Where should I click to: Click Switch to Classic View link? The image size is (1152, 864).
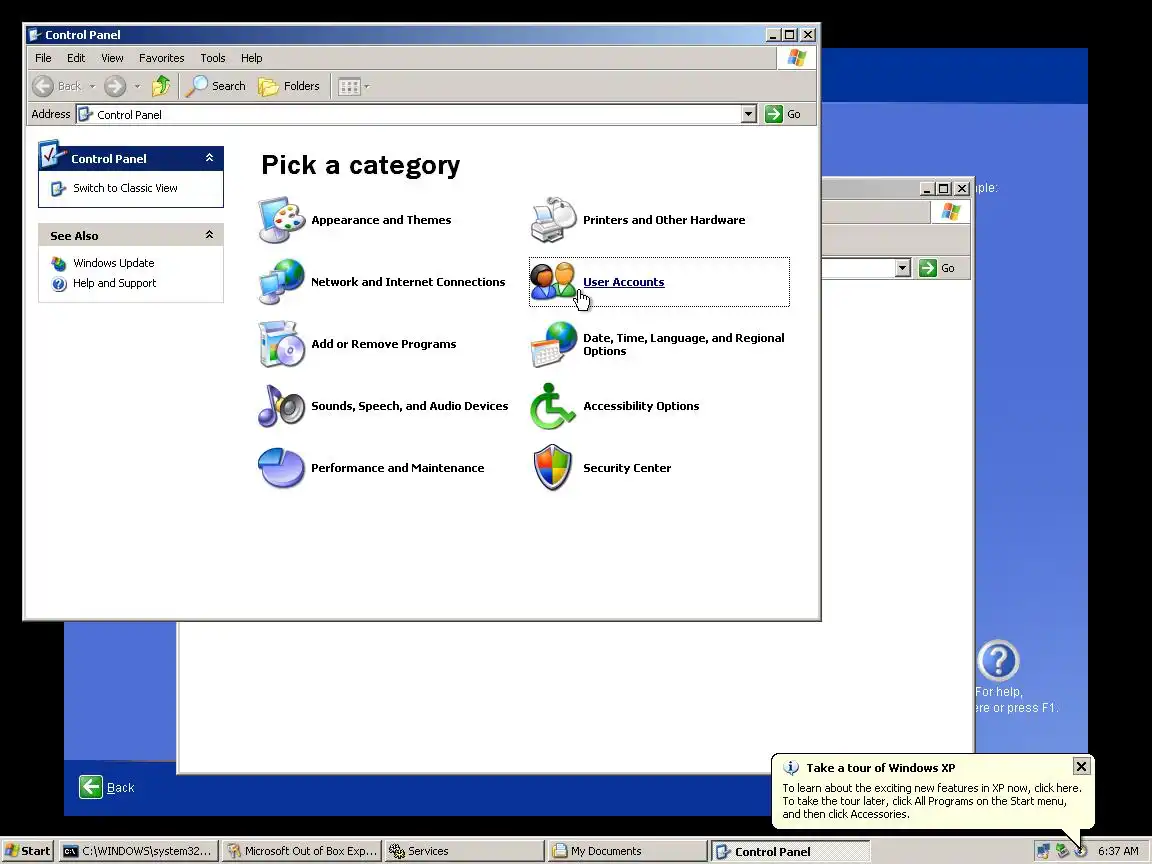pyautogui.click(x=125, y=188)
